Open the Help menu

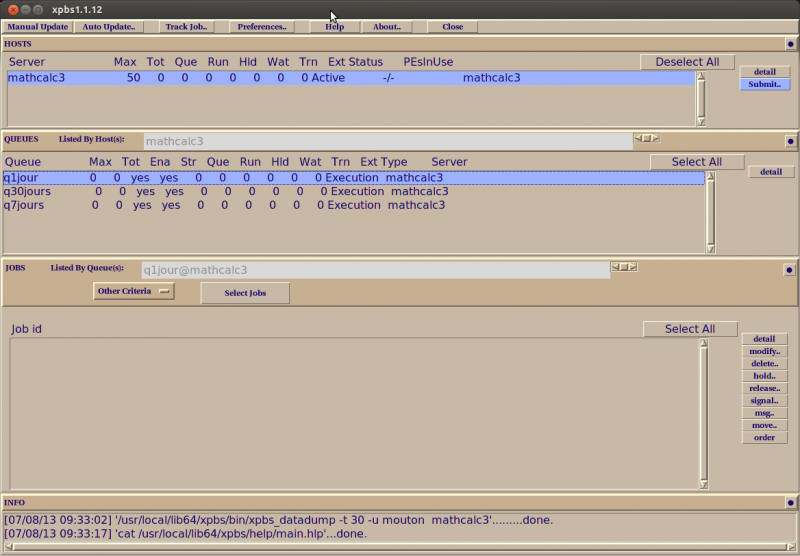[x=335, y=27]
